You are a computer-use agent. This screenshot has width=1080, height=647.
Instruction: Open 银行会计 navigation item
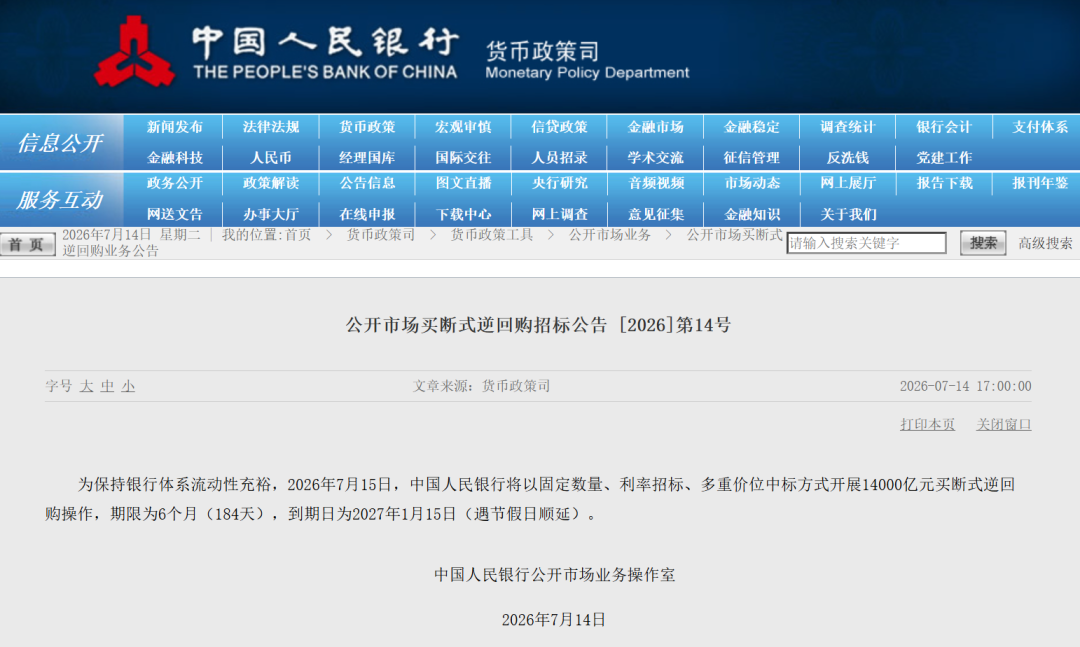(944, 127)
